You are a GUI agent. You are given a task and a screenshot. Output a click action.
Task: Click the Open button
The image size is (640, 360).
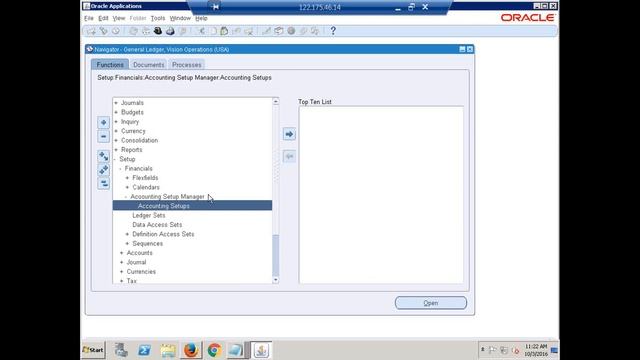(x=431, y=303)
